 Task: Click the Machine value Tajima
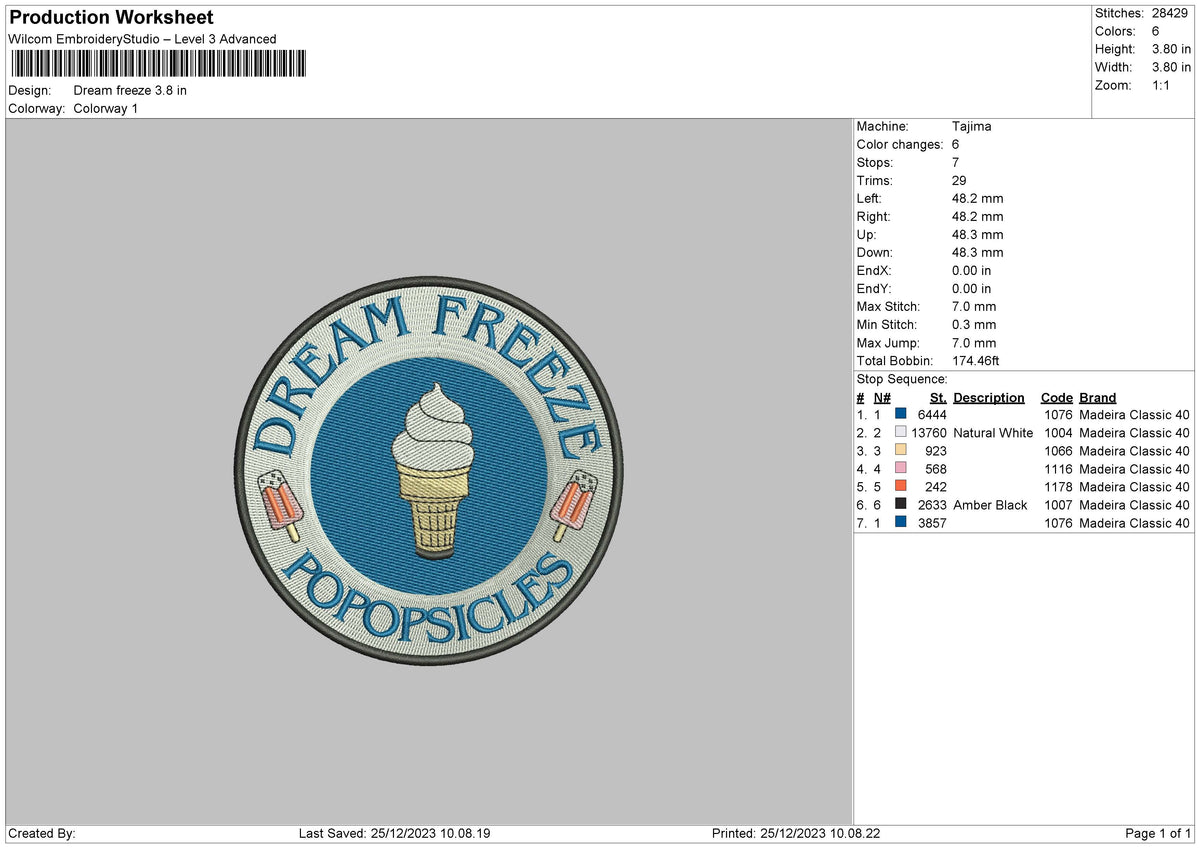(972, 127)
